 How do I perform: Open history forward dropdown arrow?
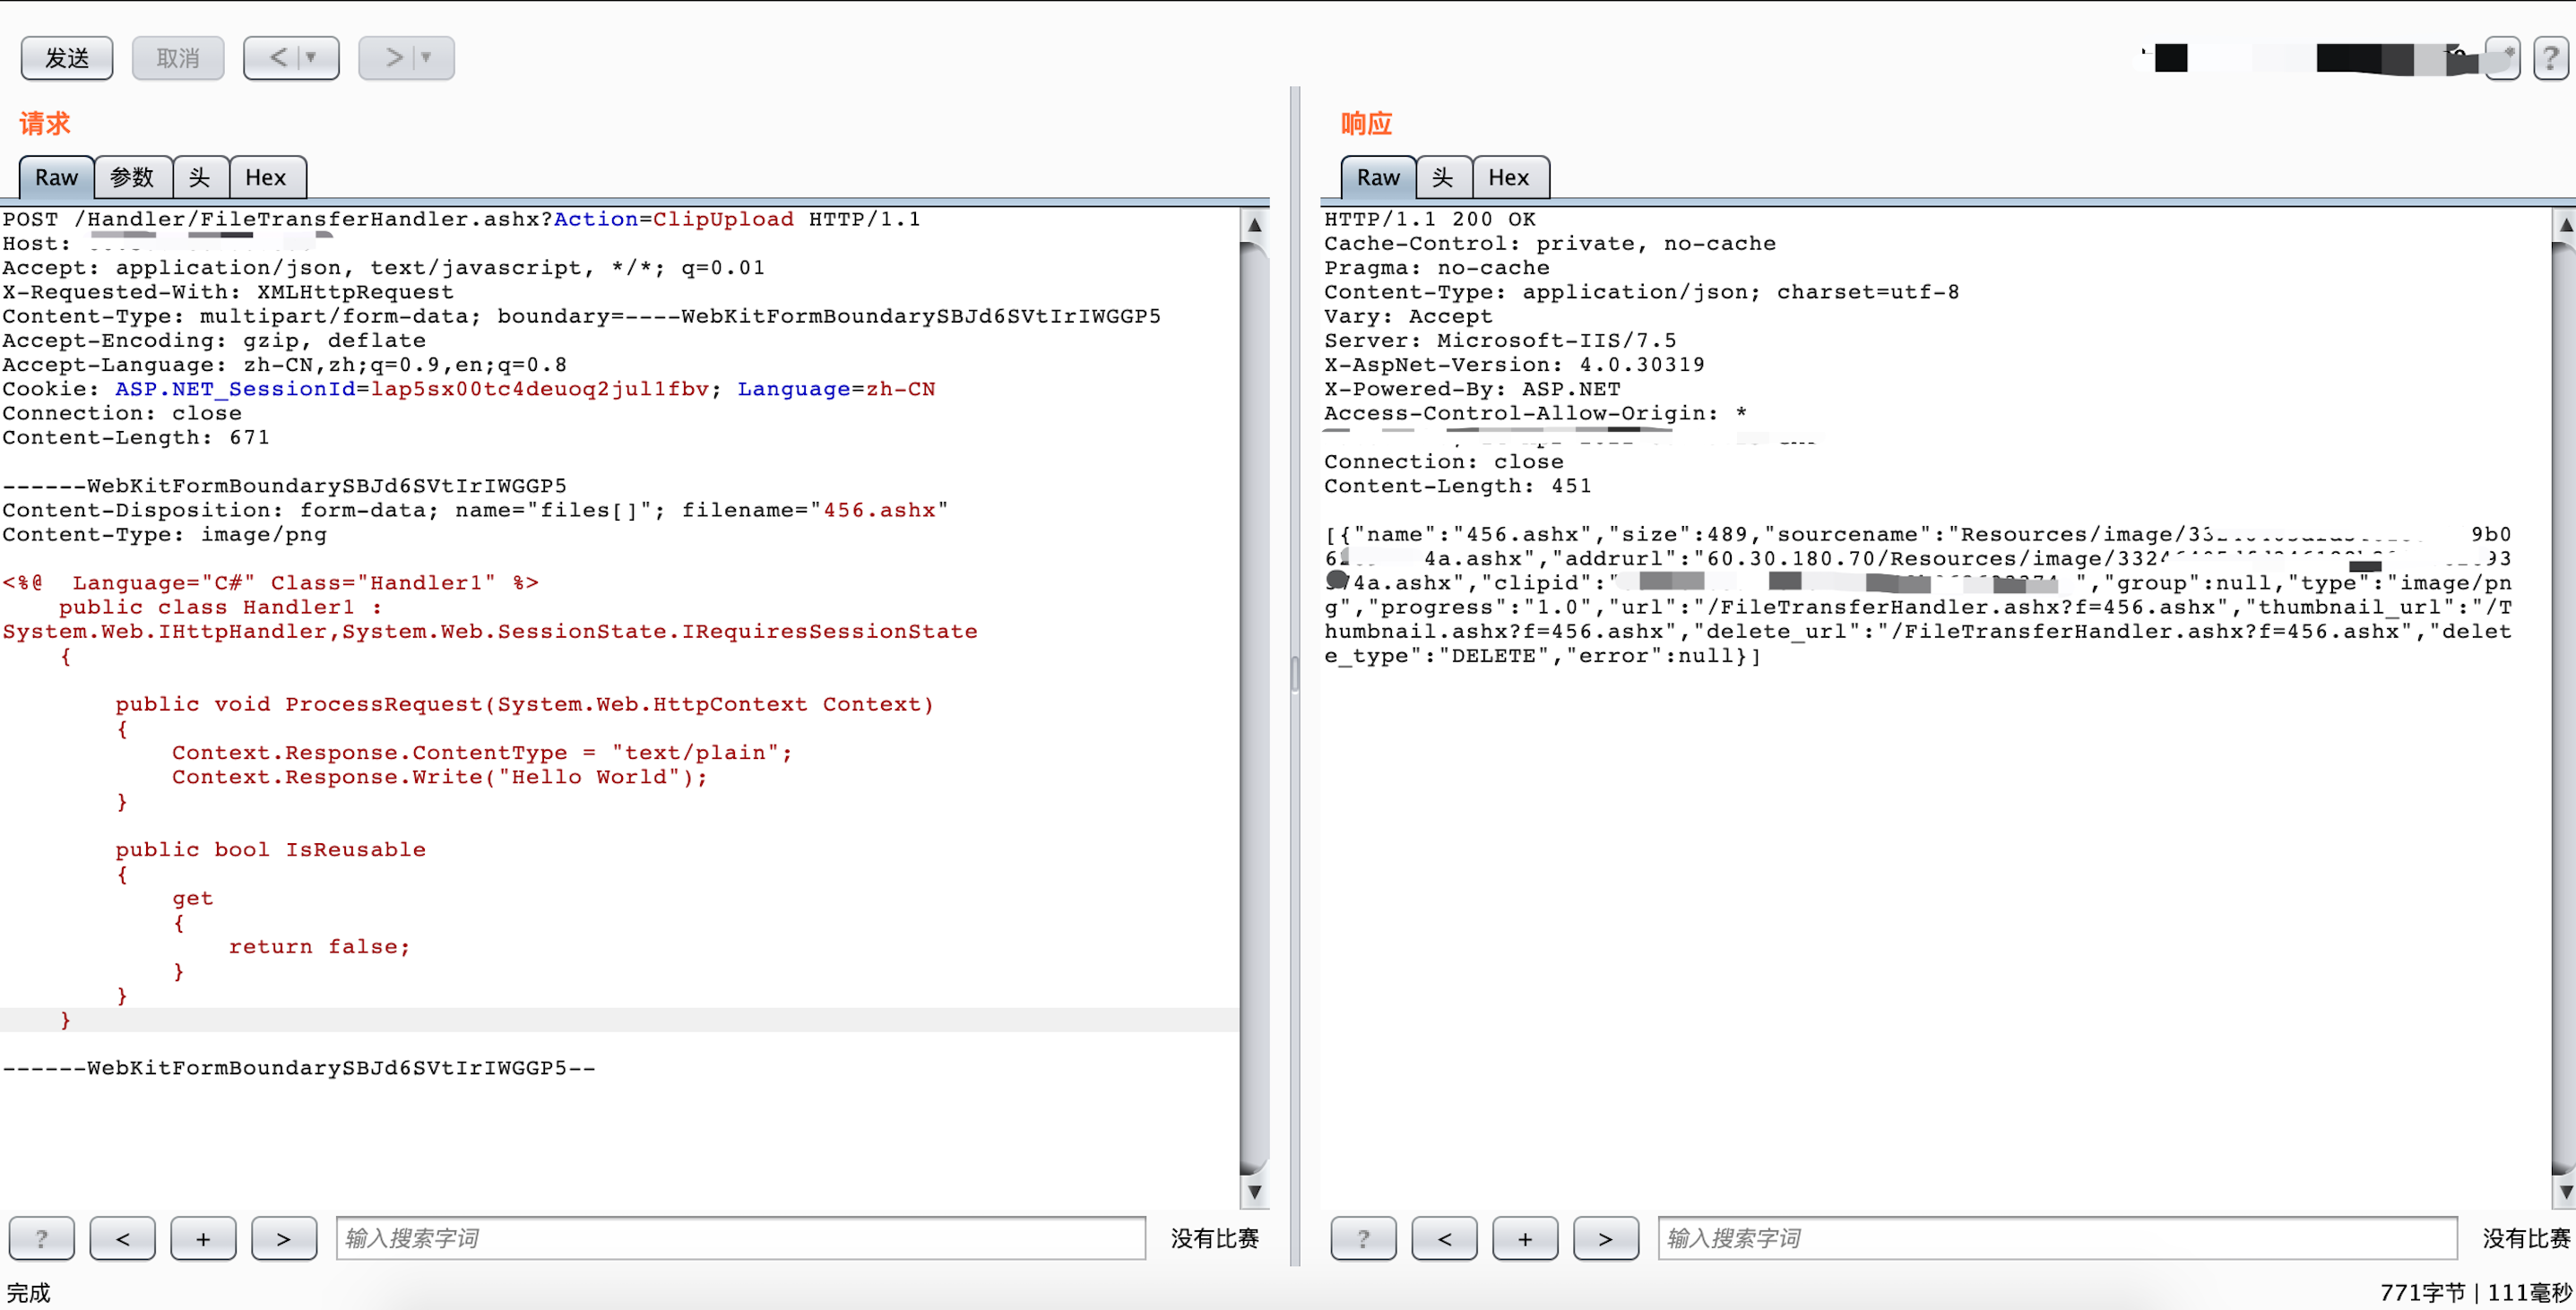[x=427, y=58]
